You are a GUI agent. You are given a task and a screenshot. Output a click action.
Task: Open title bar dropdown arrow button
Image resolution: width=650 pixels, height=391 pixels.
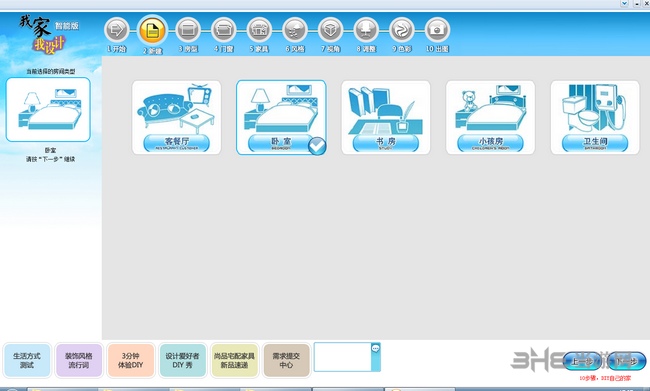click(624, 3)
